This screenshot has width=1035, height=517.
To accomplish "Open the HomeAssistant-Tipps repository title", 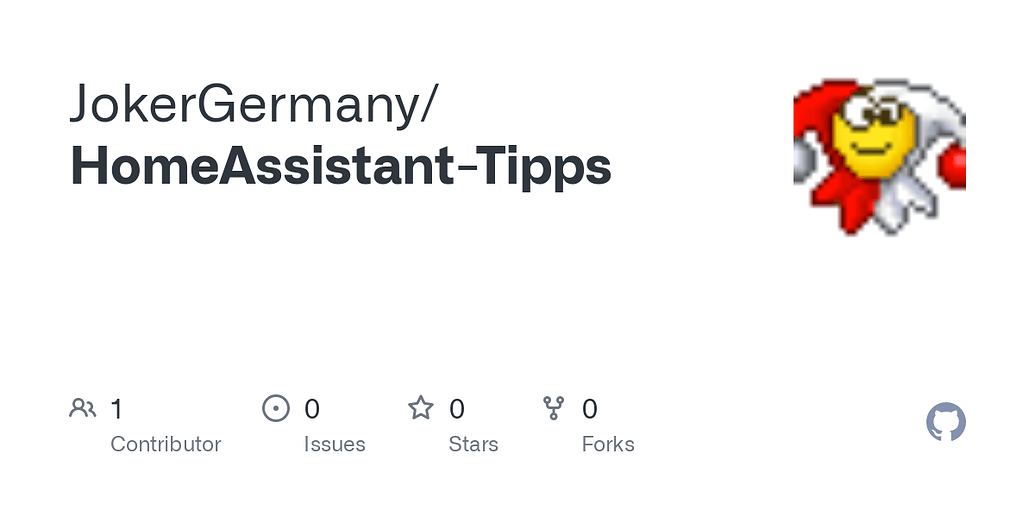I will (x=340, y=167).
